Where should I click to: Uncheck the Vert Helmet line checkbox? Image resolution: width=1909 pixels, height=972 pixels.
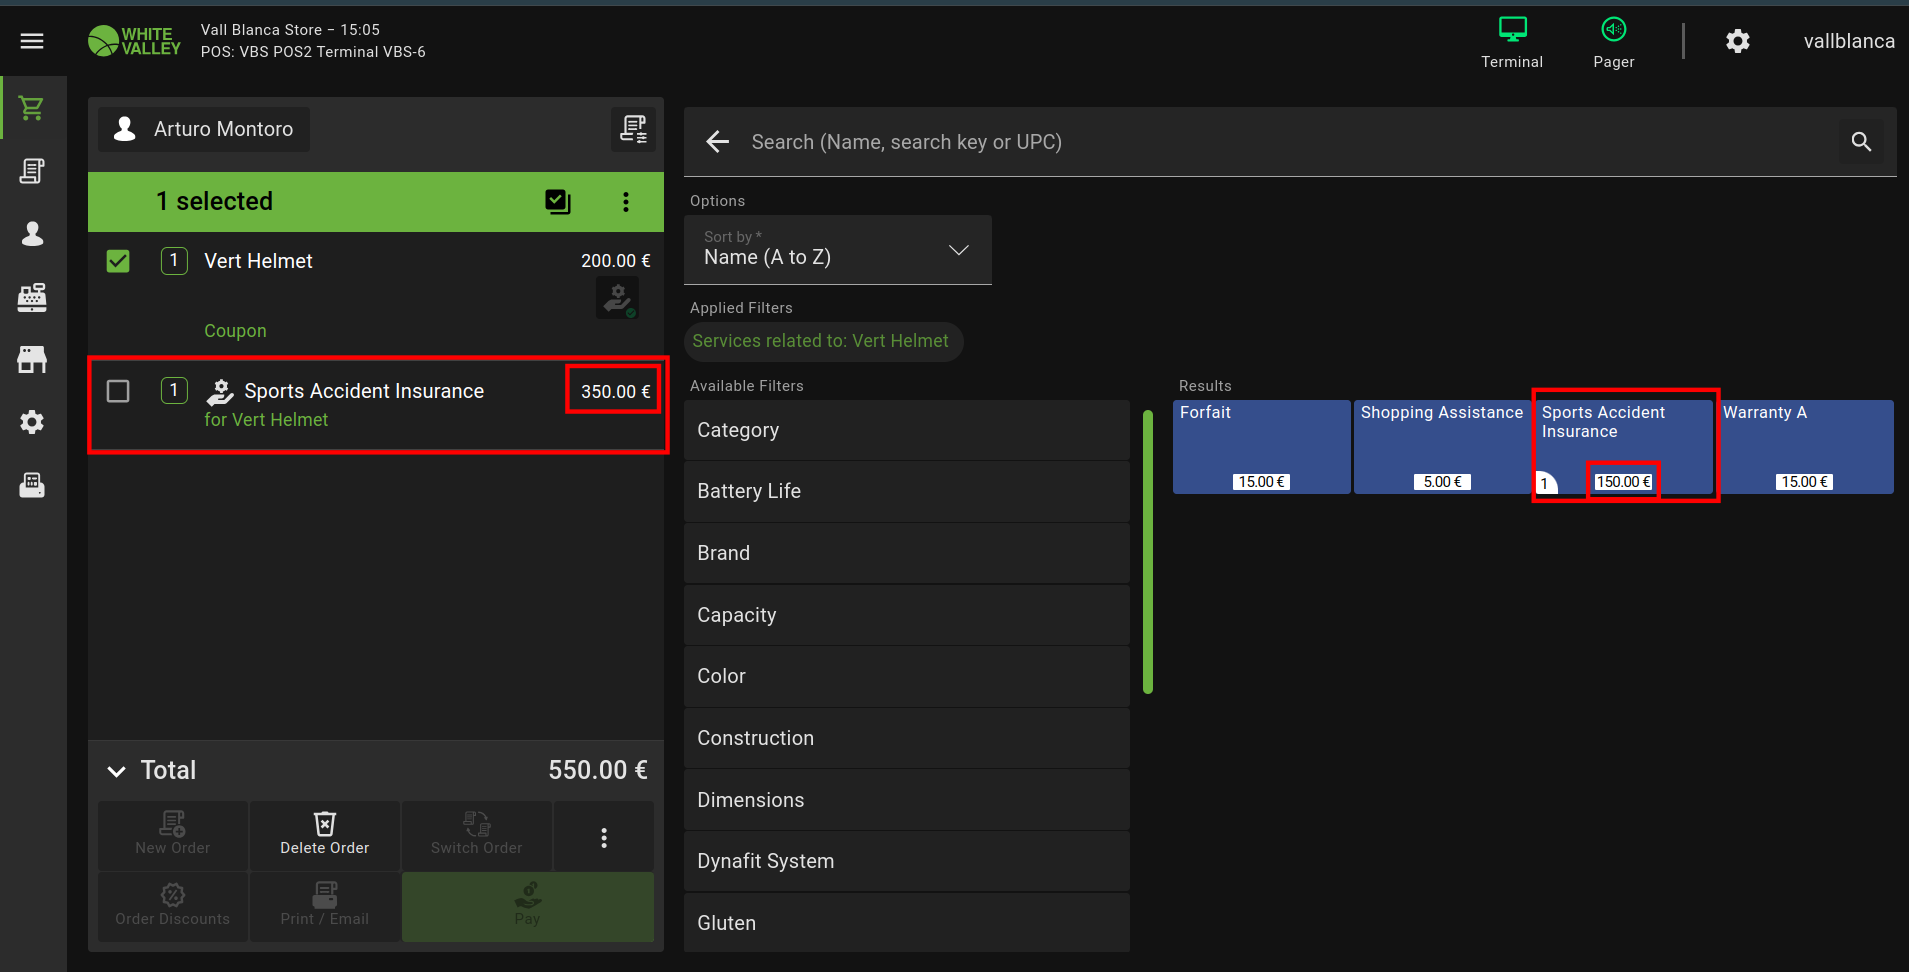coord(118,261)
